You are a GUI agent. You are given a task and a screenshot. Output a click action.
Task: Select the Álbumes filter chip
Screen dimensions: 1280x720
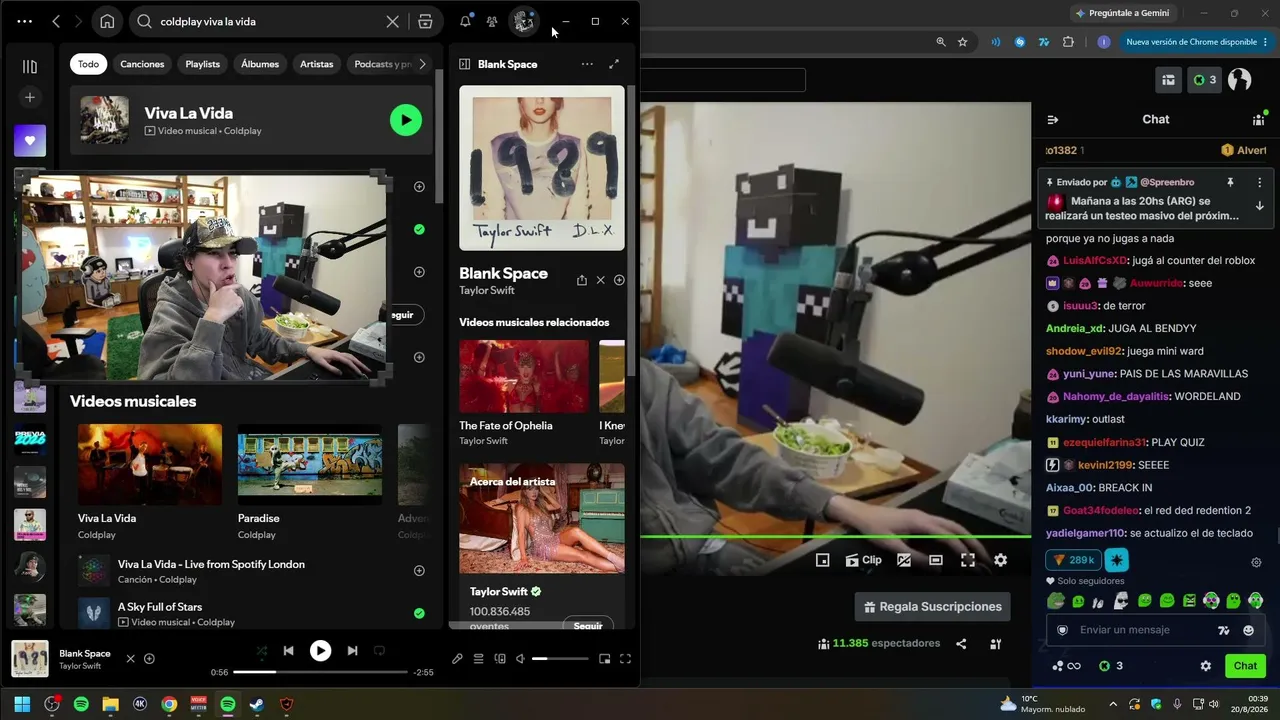pos(260,64)
